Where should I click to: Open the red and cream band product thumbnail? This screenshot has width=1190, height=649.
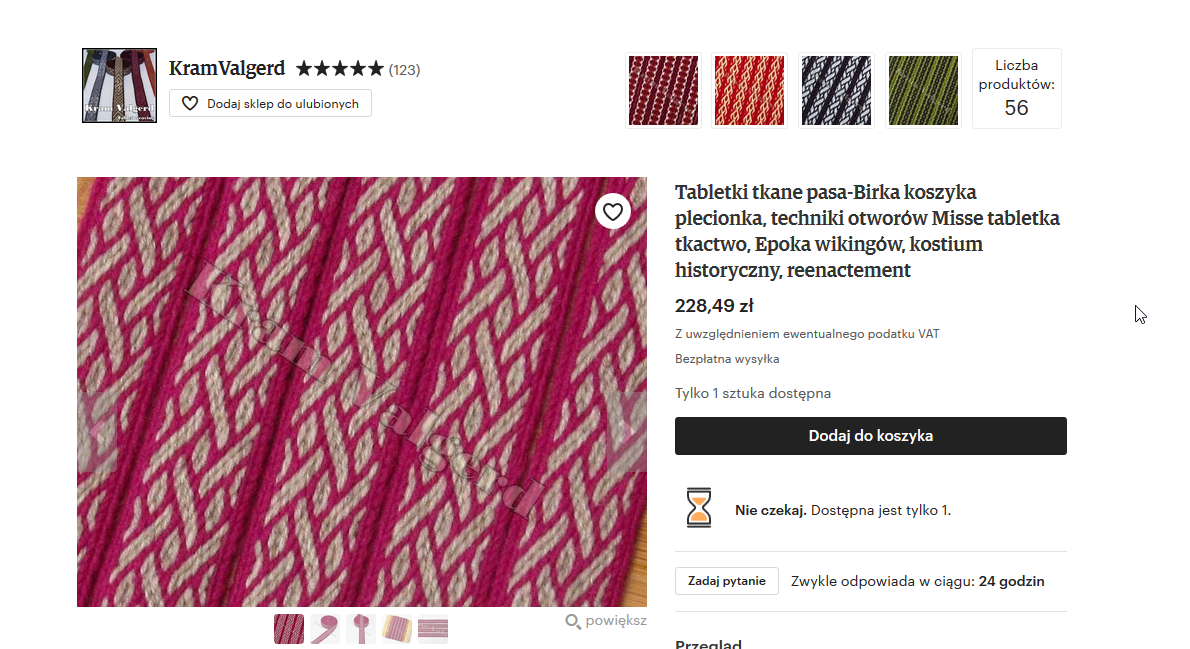pyautogui.click(x=749, y=90)
